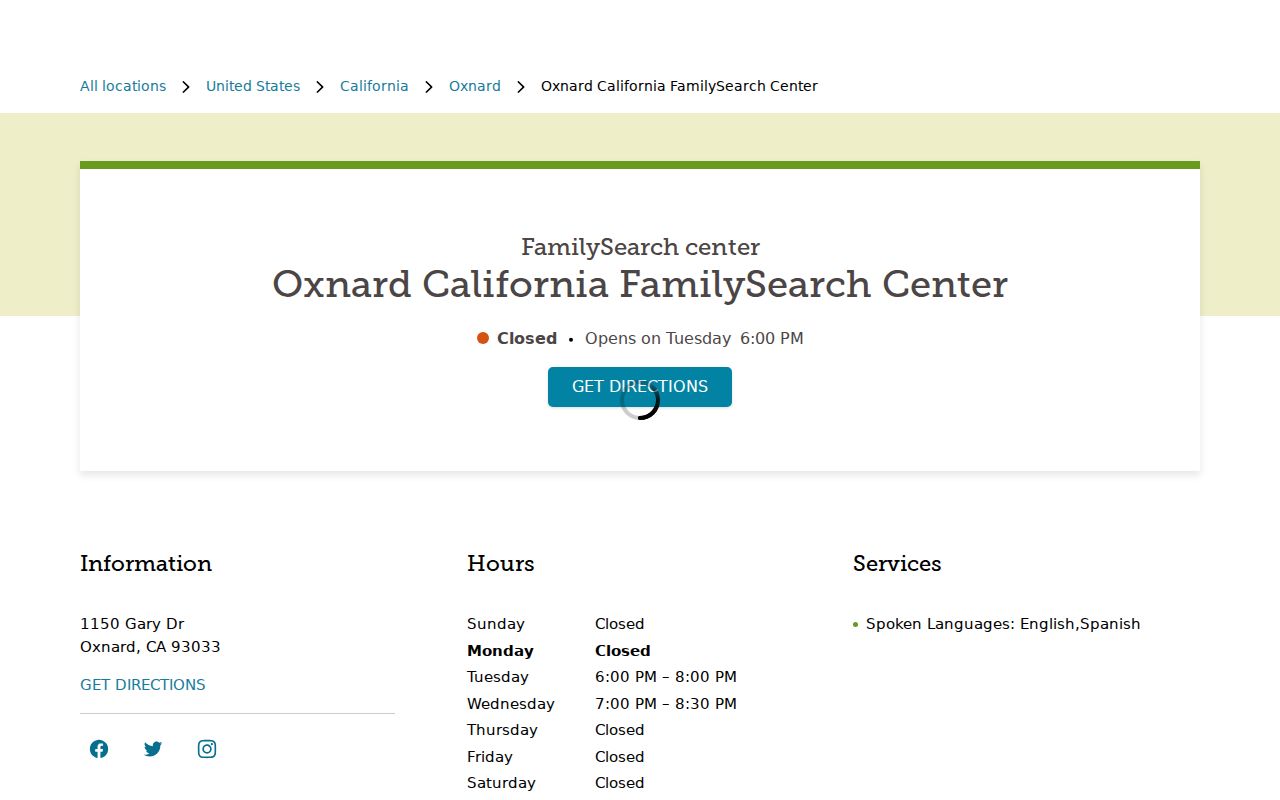Click the Opens on Tuesday 6:00 PM status
Screen dimensions: 1280x800
[x=694, y=339]
